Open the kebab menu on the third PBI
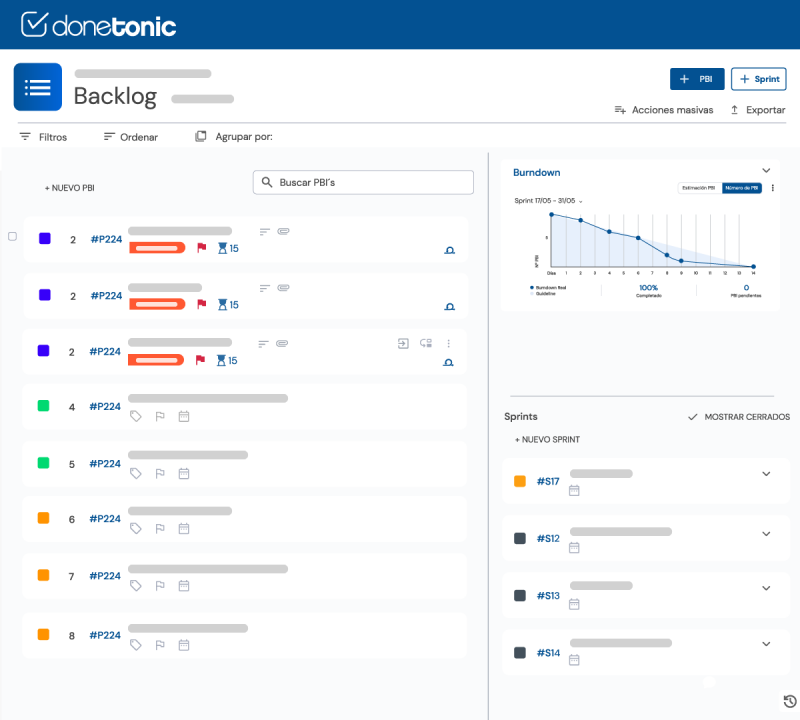 point(449,343)
